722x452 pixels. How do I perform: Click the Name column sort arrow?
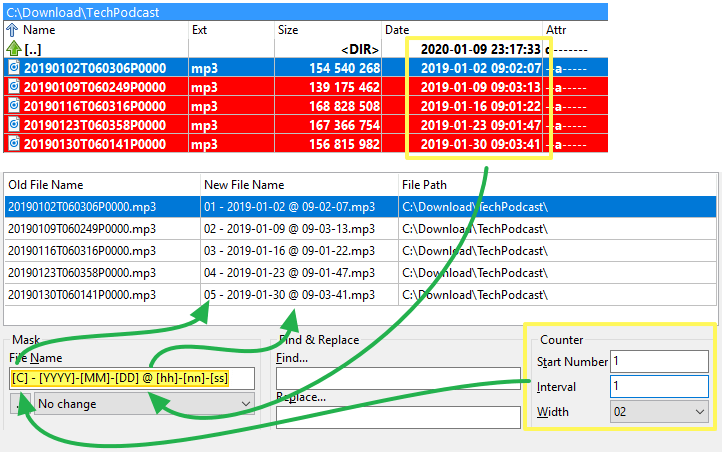point(12,30)
